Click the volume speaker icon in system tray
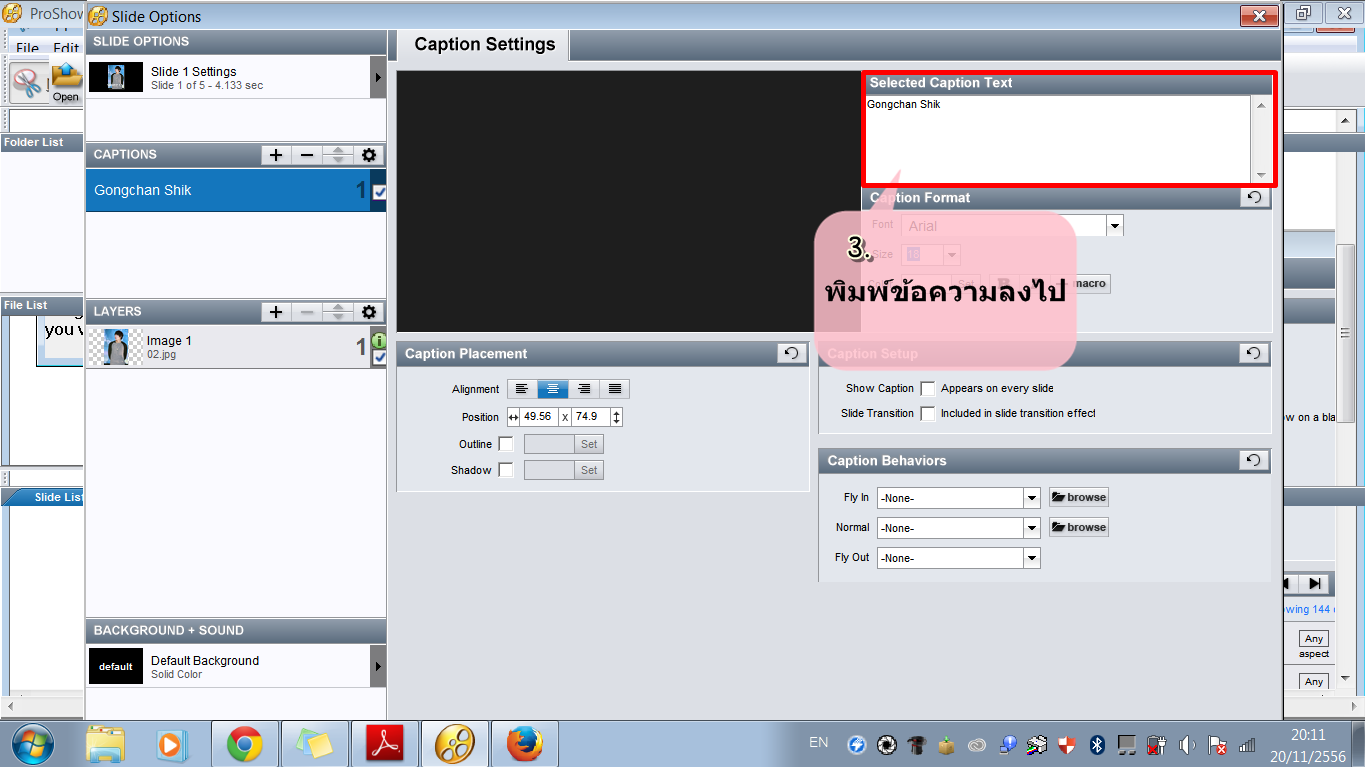 pyautogui.click(x=1187, y=745)
